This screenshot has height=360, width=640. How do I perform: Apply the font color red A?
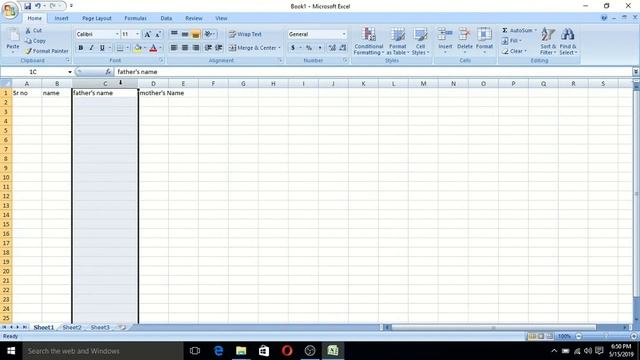click(153, 48)
